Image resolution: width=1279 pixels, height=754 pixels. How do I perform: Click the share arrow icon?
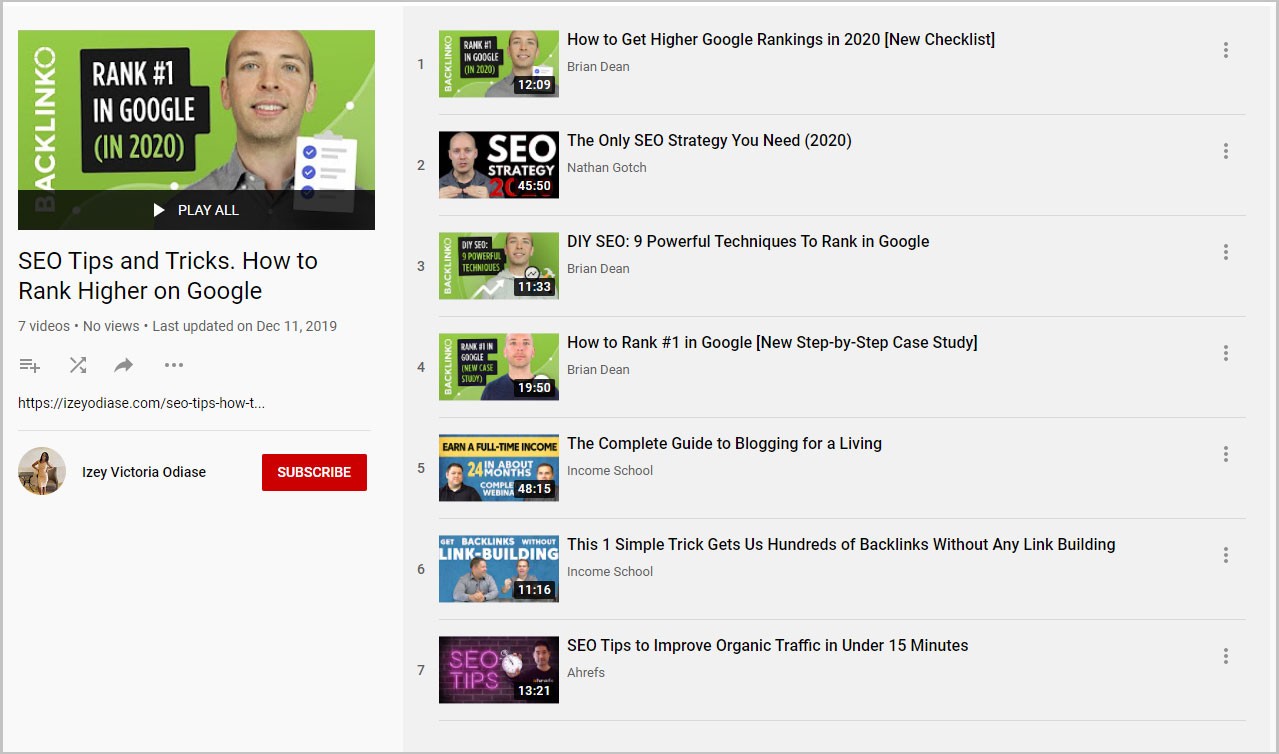(x=124, y=366)
